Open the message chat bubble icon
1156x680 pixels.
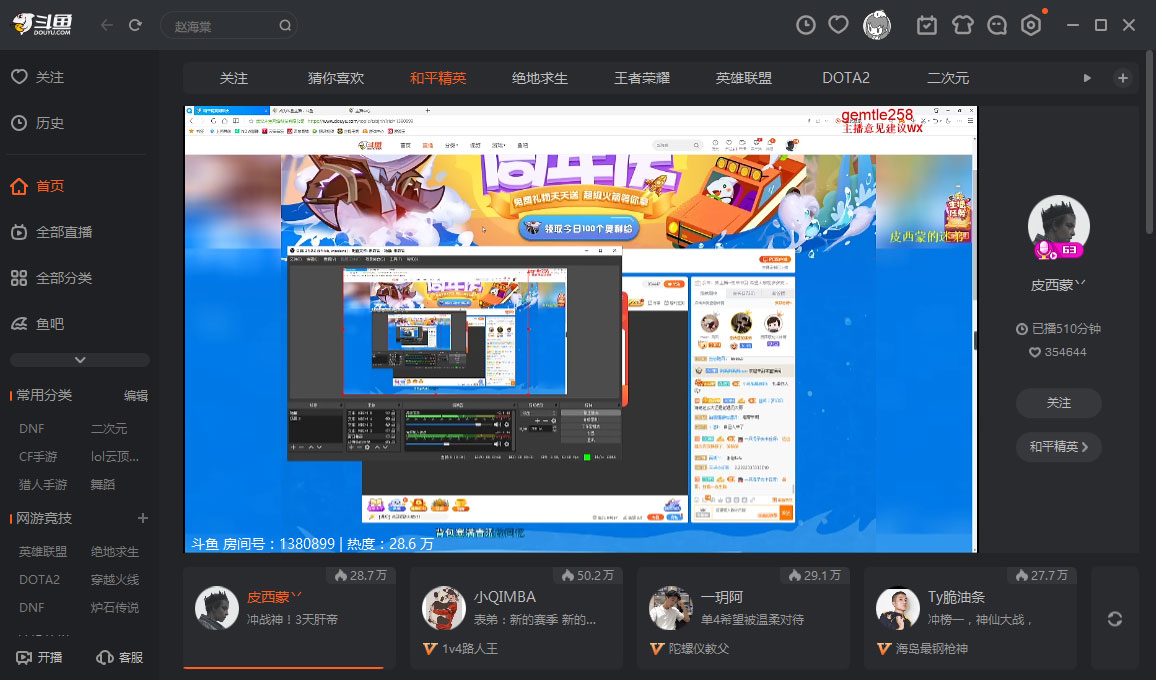(x=996, y=24)
